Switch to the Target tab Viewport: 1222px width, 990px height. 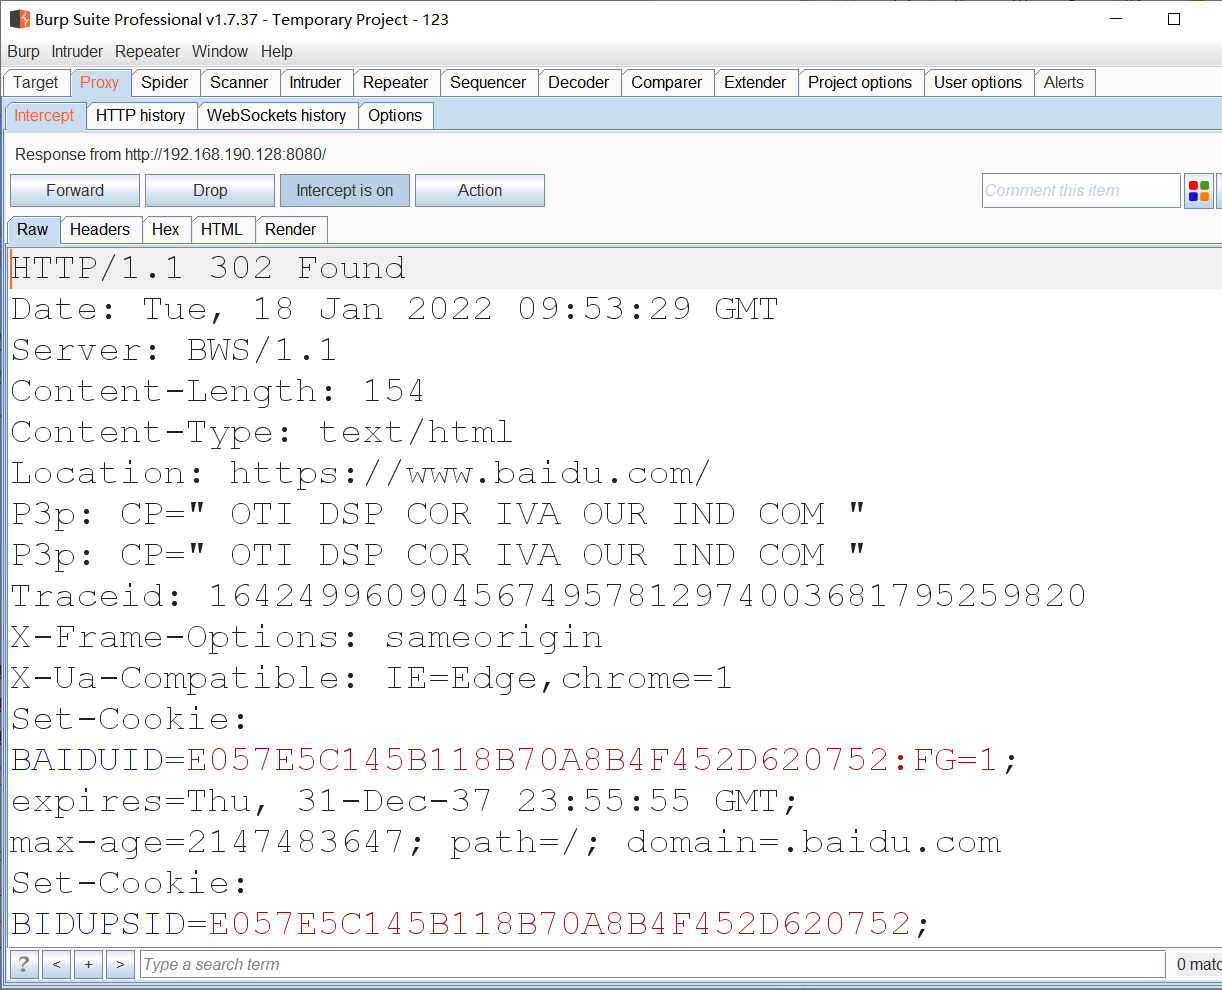tap(36, 83)
